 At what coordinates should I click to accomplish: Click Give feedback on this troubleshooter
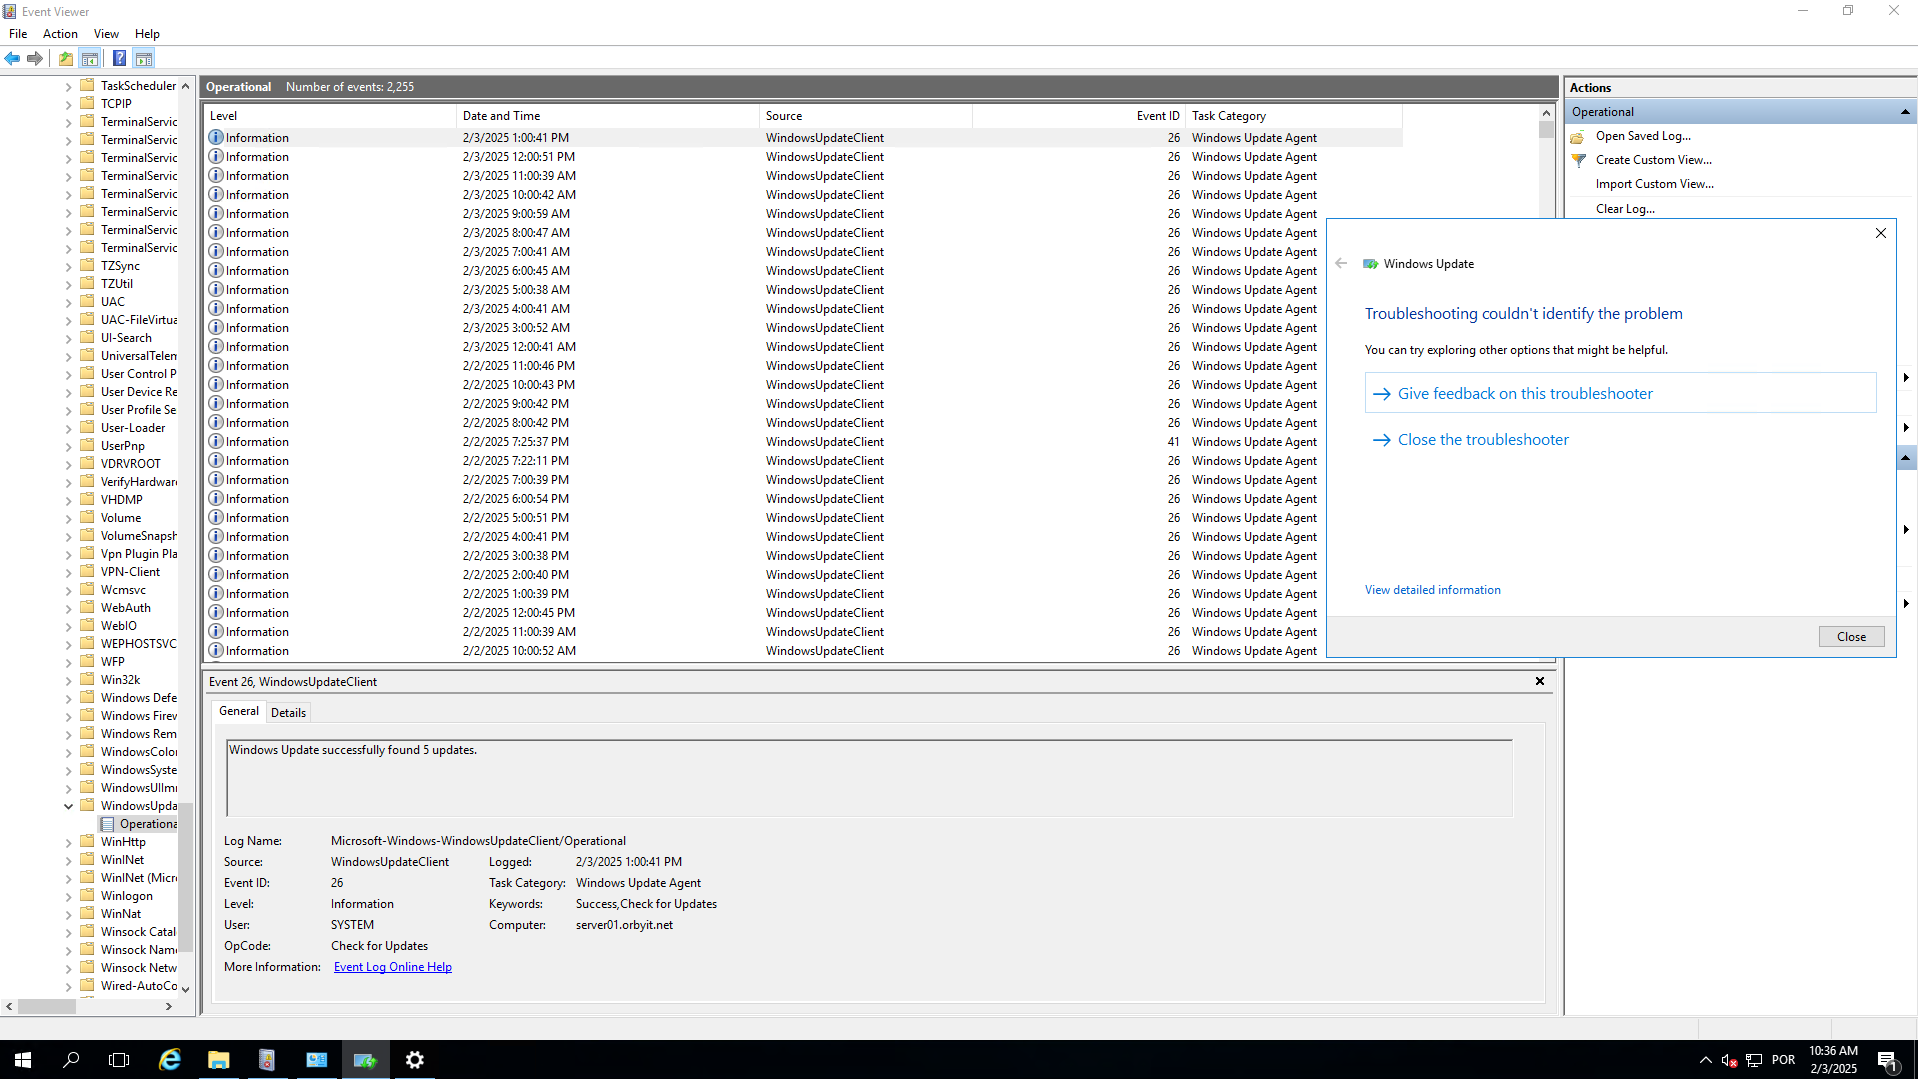click(x=1620, y=393)
